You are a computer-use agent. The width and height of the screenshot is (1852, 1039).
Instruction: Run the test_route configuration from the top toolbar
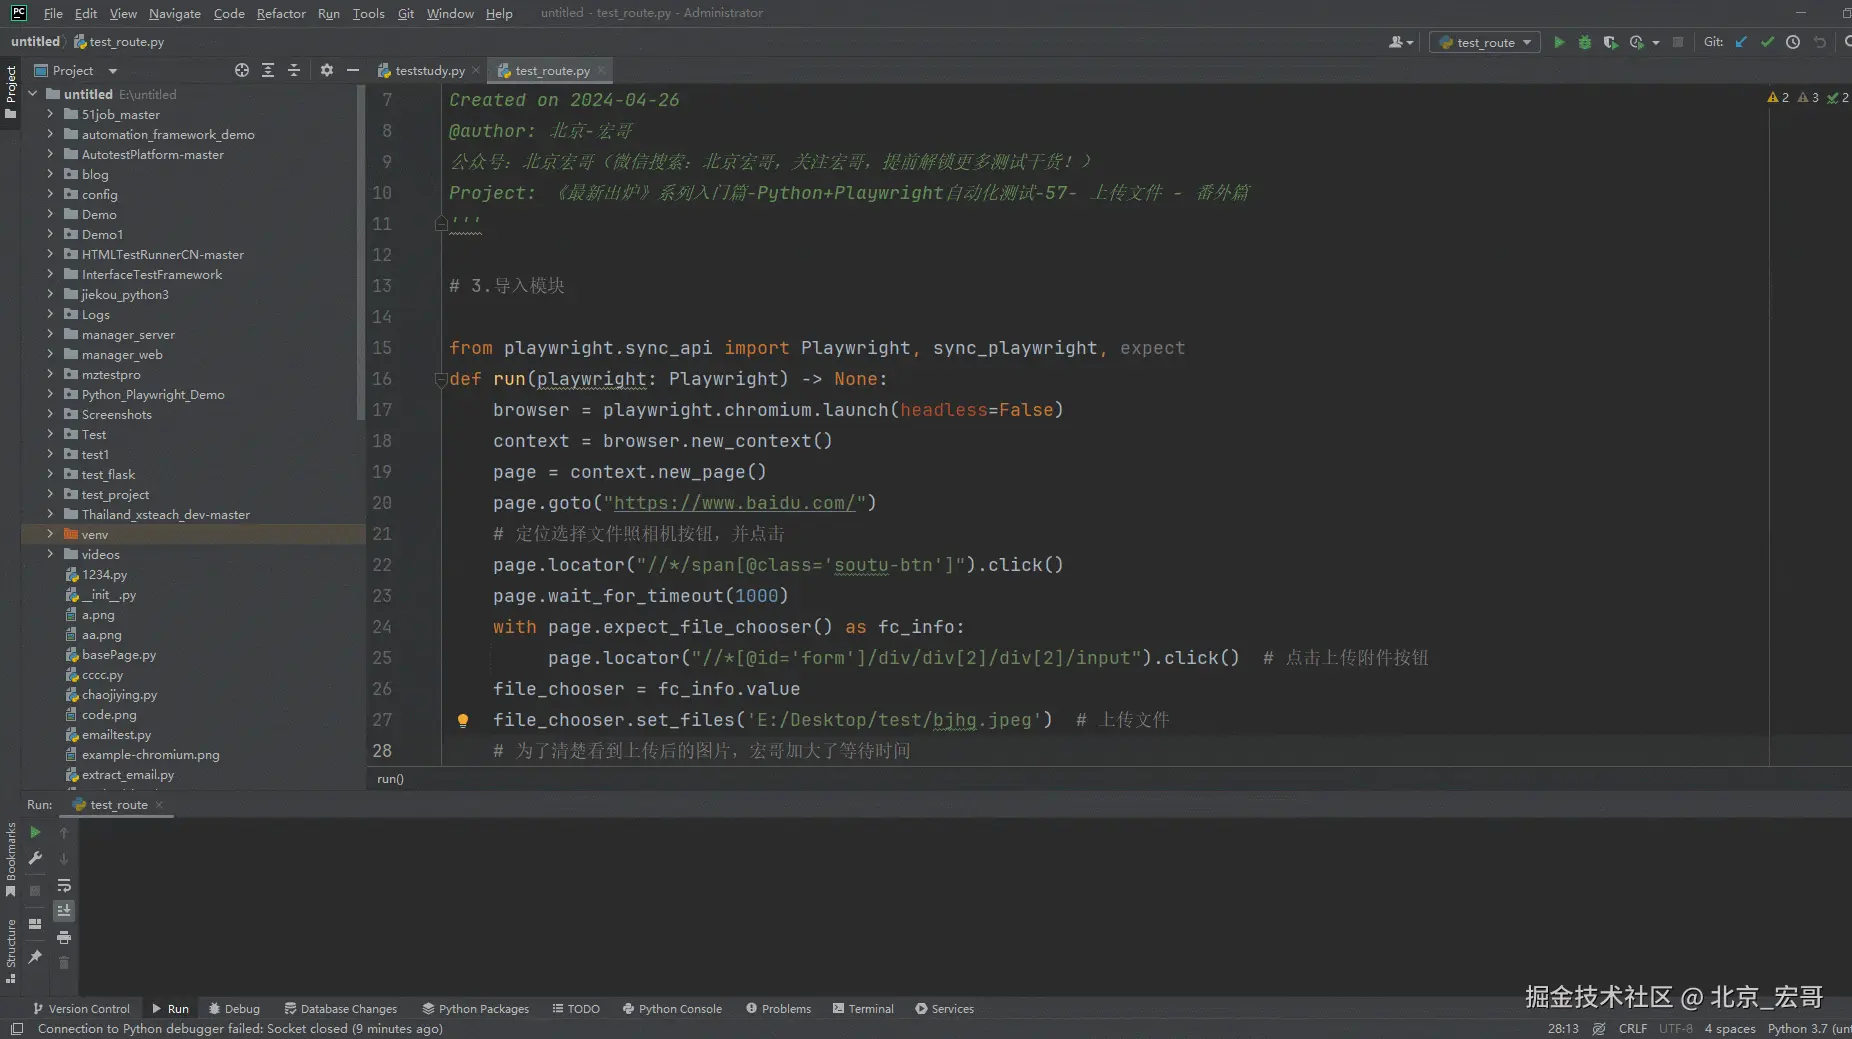pyautogui.click(x=1558, y=42)
